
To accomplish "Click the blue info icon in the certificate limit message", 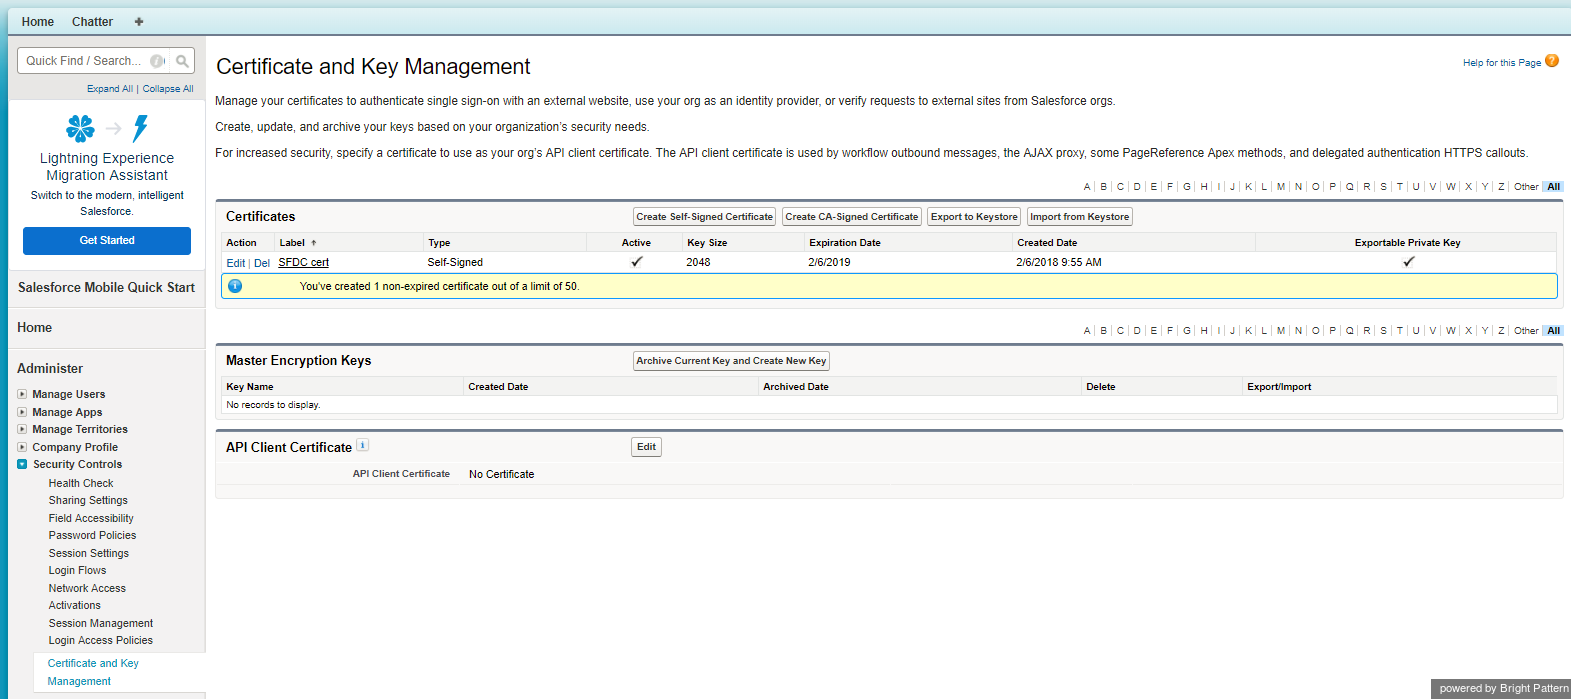I will [x=235, y=286].
